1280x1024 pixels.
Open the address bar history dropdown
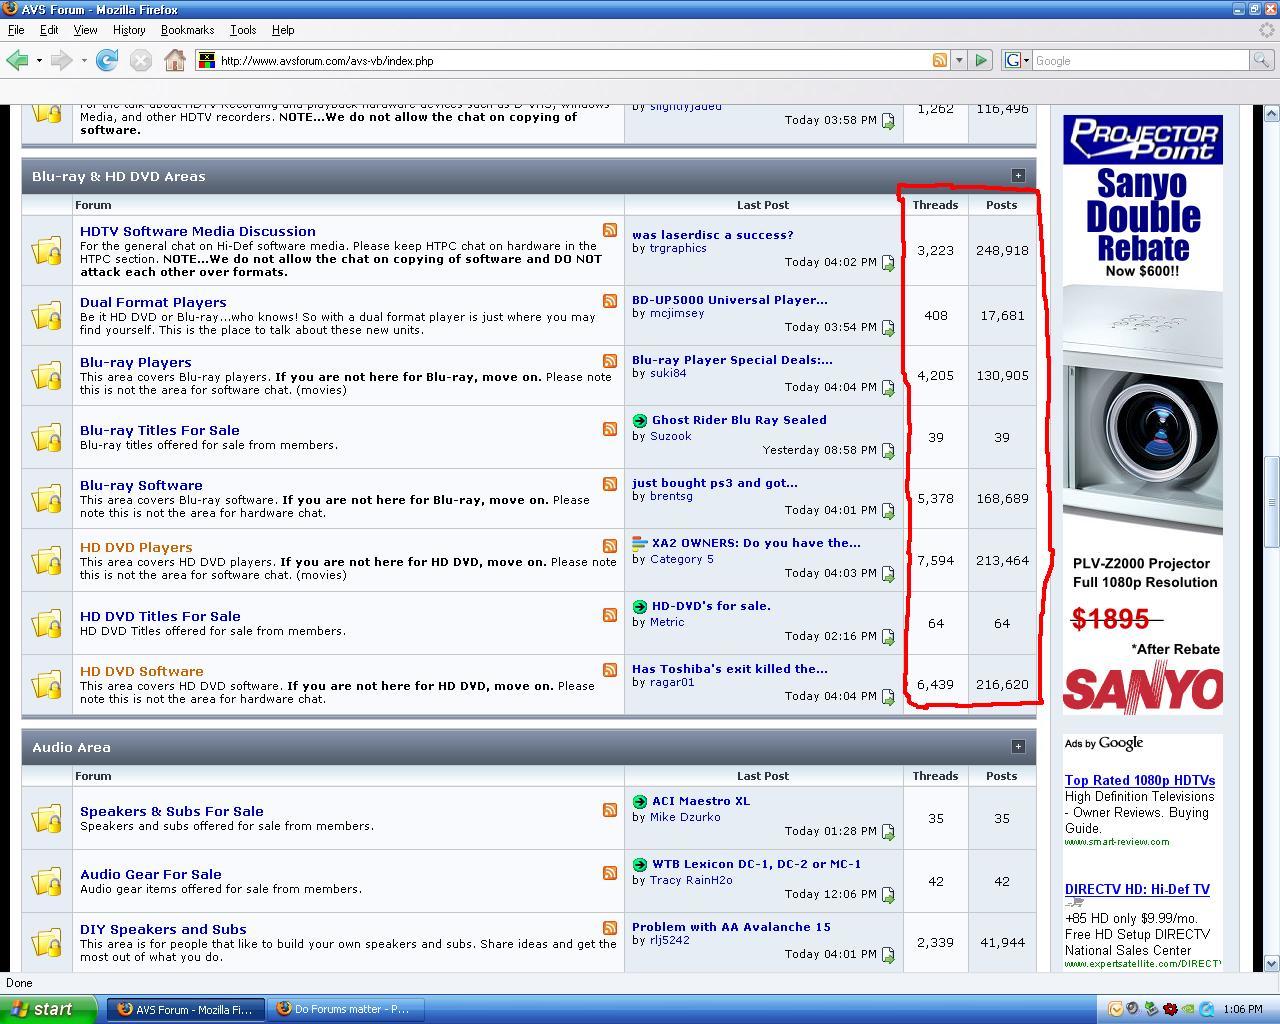click(959, 60)
